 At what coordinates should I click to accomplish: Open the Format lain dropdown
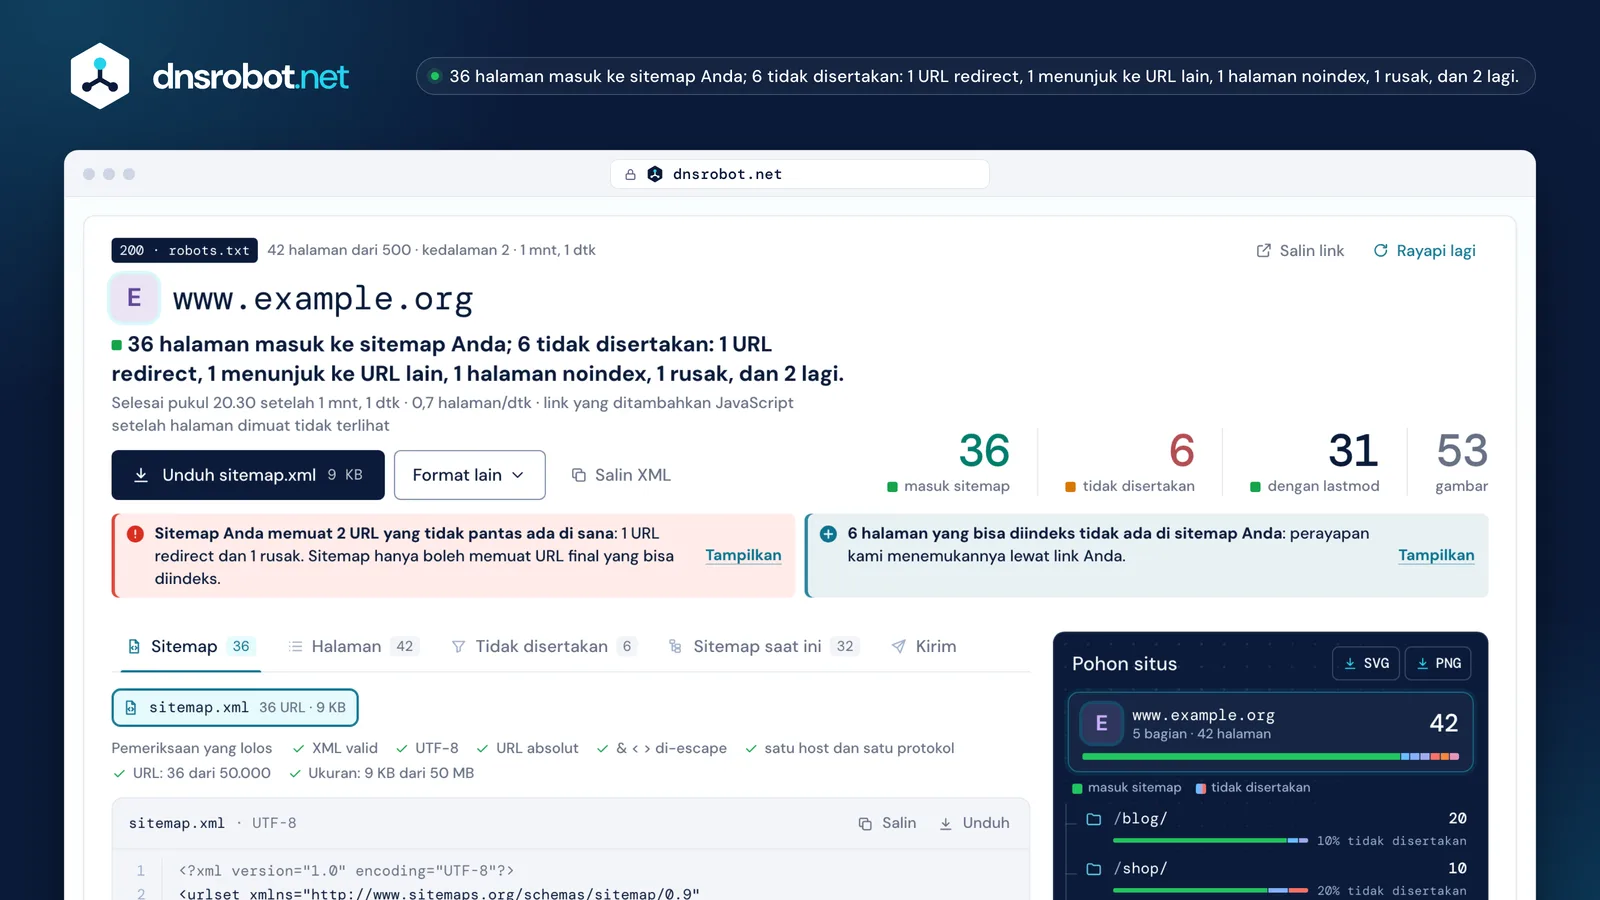point(470,475)
